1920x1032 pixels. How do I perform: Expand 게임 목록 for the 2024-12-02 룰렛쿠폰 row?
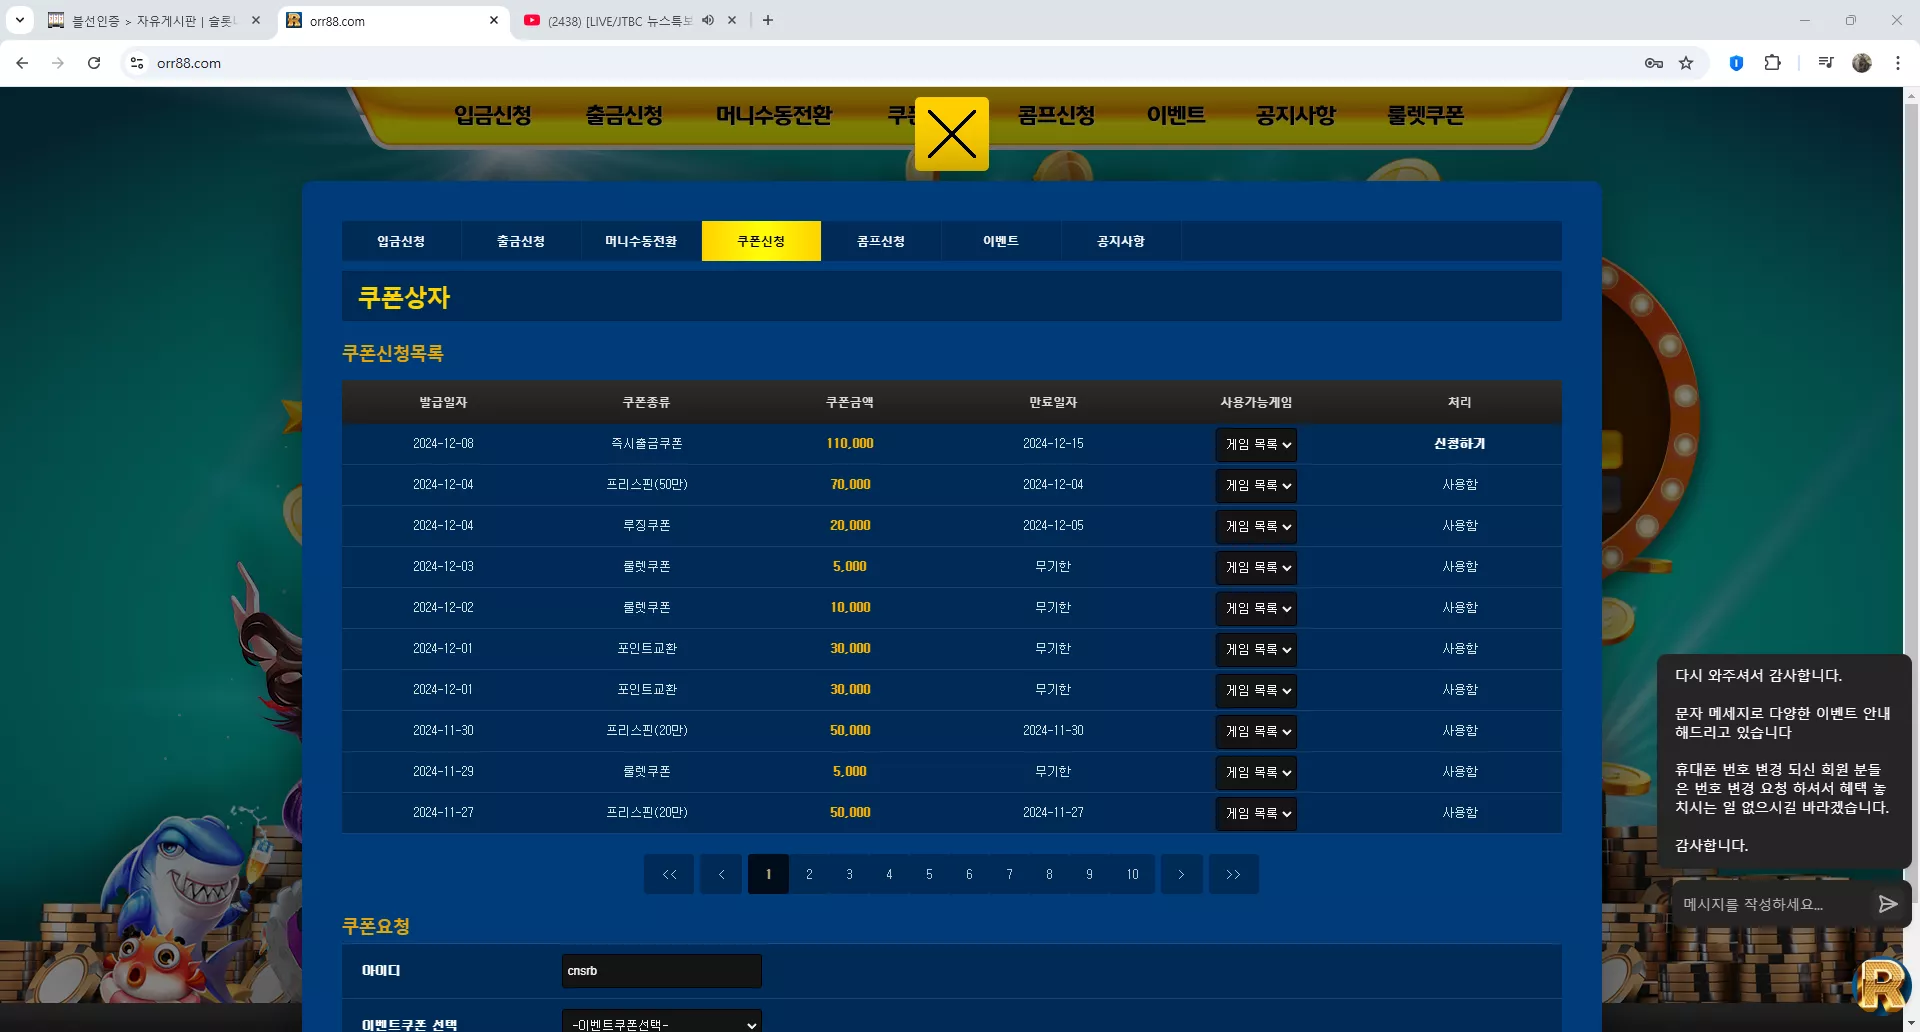pyautogui.click(x=1257, y=608)
